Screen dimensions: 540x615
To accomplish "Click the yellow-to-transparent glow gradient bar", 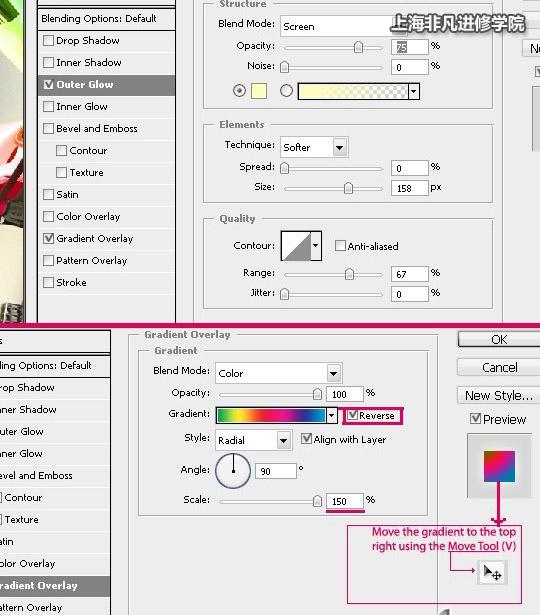I will 353,91.
